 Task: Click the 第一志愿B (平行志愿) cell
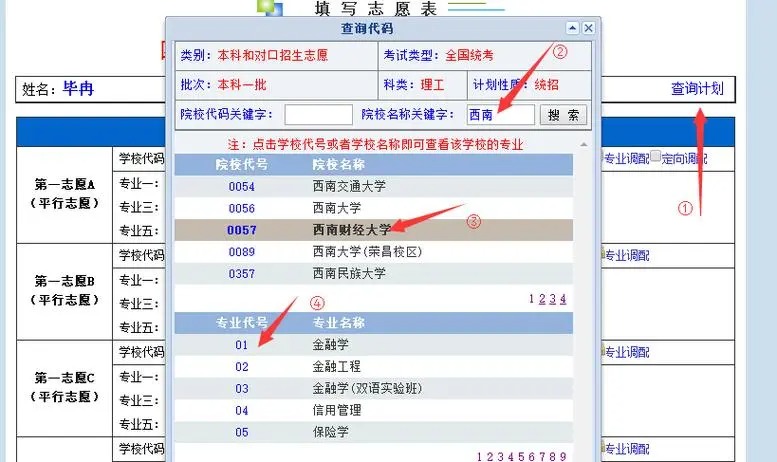tap(64, 291)
